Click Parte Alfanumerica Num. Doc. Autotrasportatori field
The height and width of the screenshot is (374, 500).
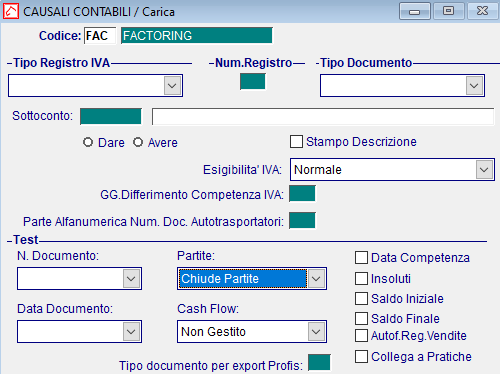pyautogui.click(x=302, y=220)
